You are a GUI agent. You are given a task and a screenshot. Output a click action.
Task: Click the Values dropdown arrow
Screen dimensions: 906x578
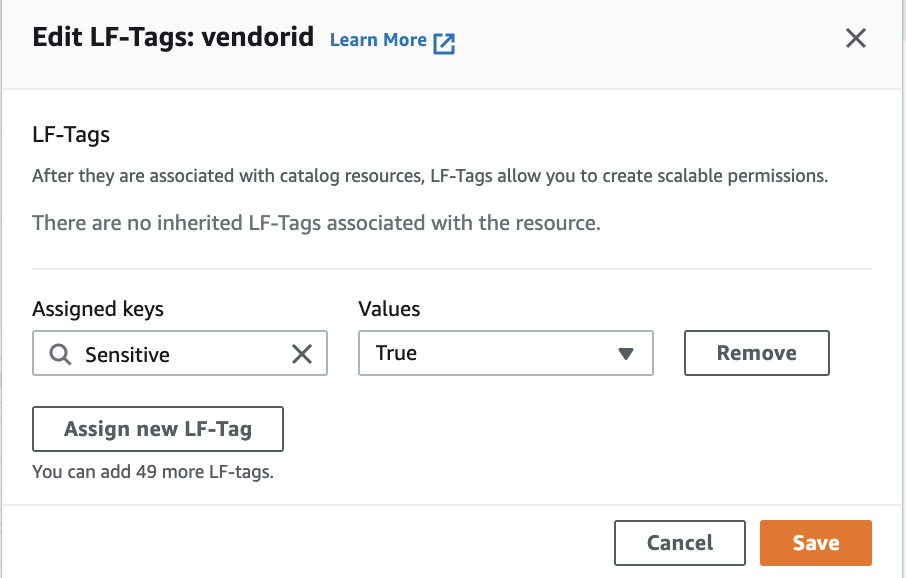626,353
